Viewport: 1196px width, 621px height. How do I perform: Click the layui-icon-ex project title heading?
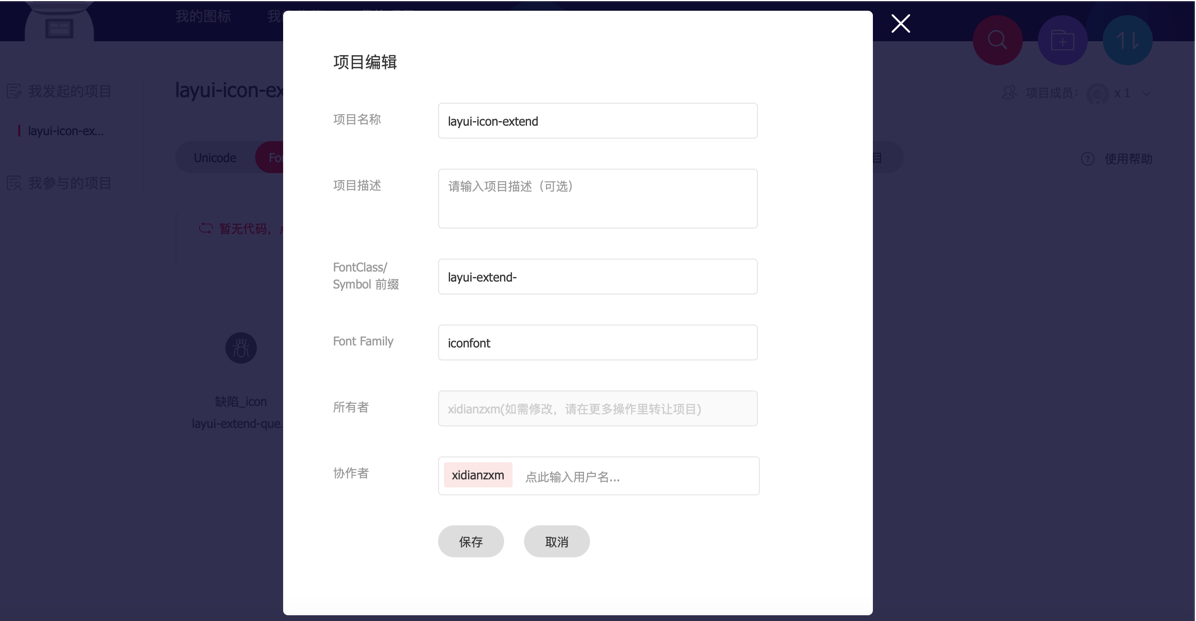point(229,90)
